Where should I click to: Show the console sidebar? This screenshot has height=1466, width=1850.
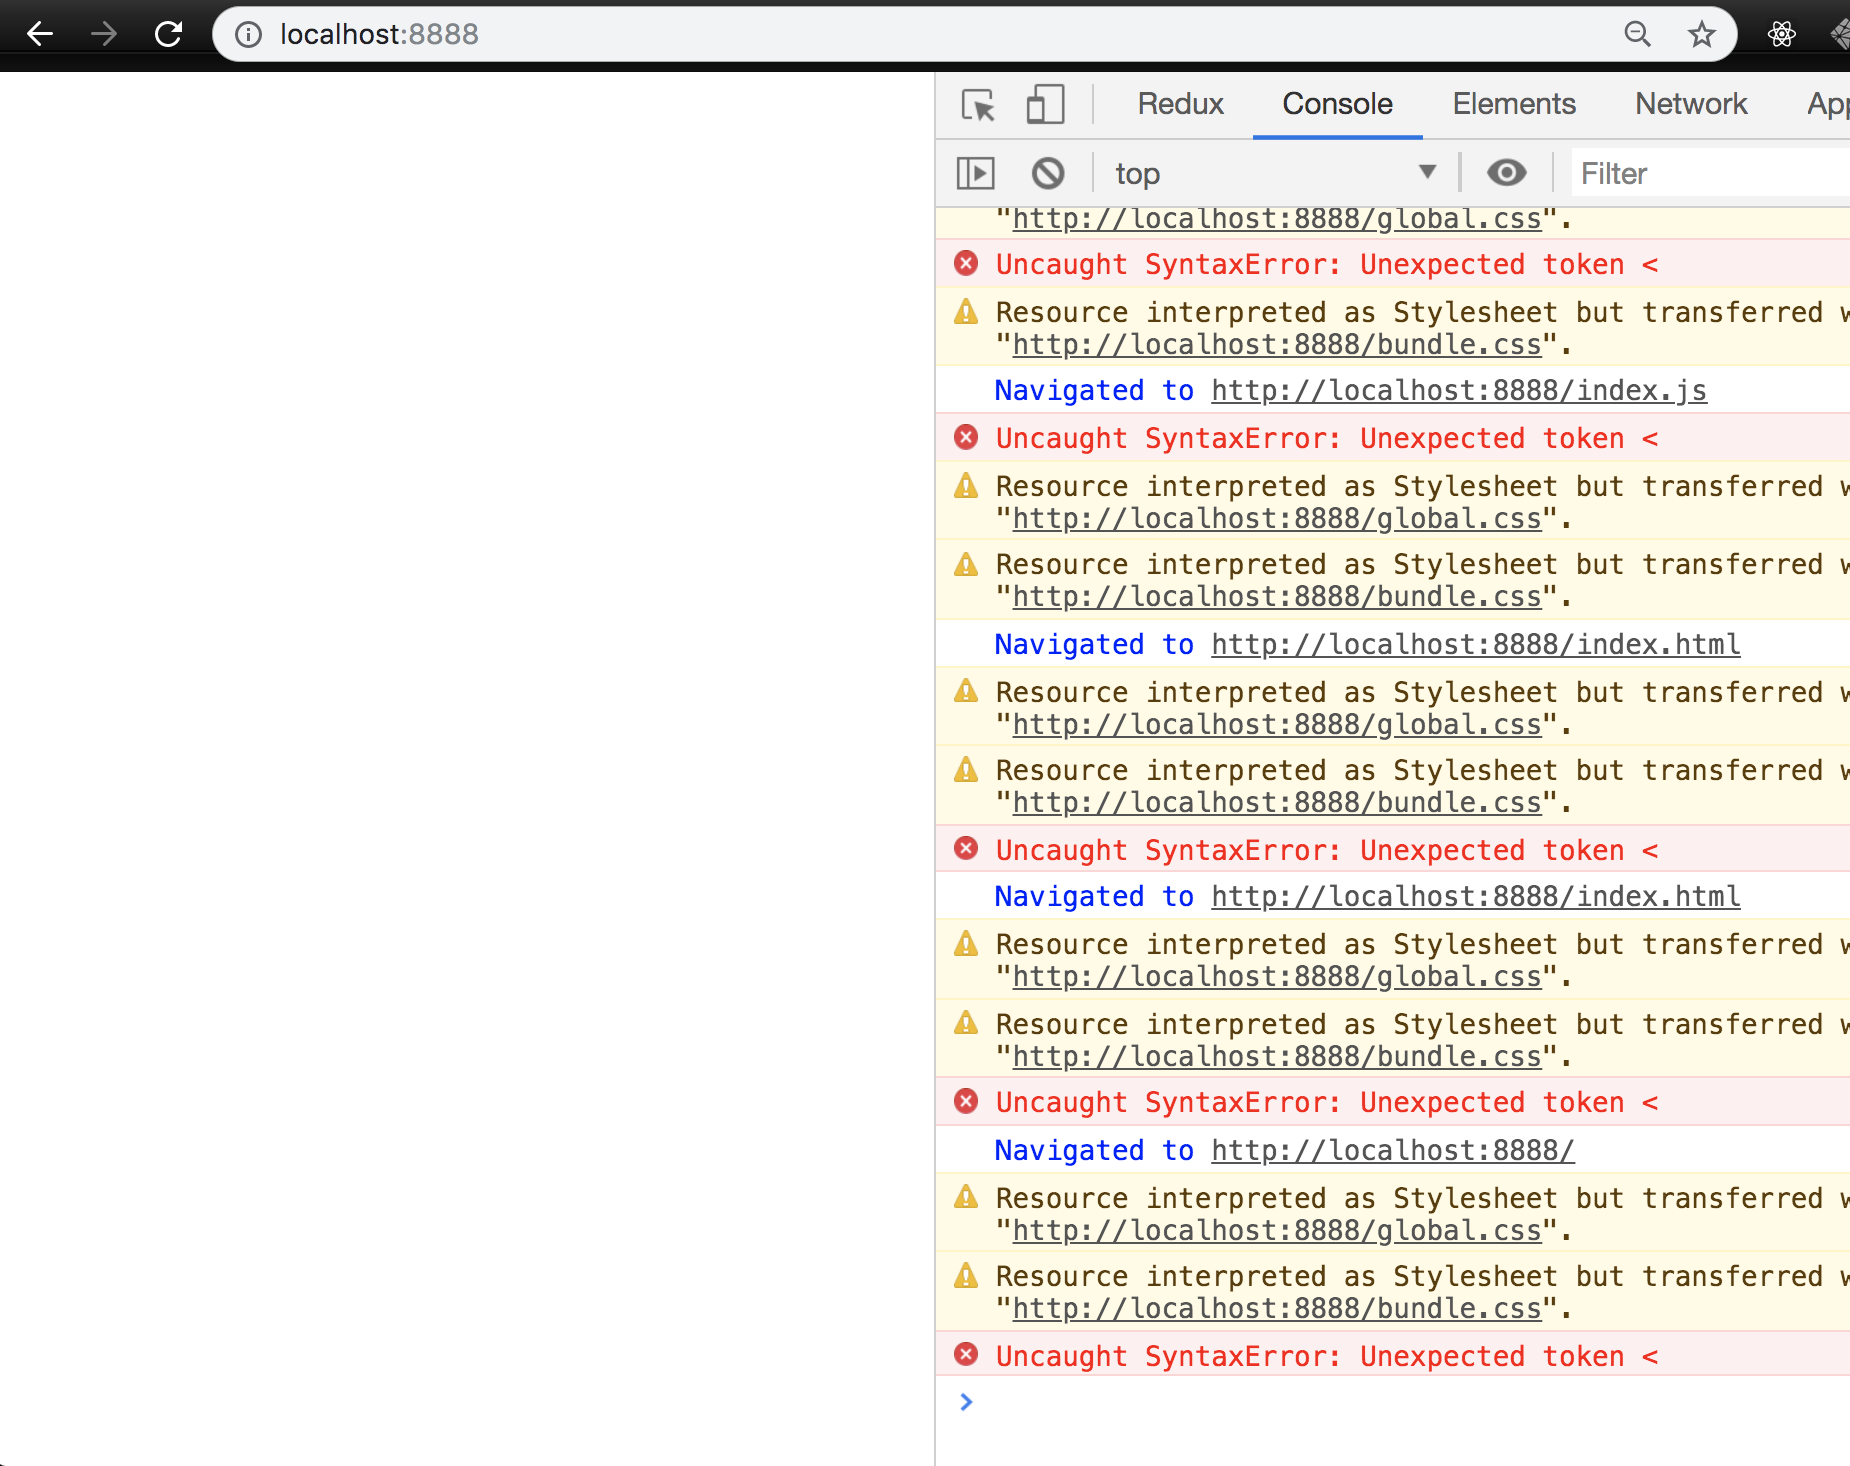click(976, 173)
